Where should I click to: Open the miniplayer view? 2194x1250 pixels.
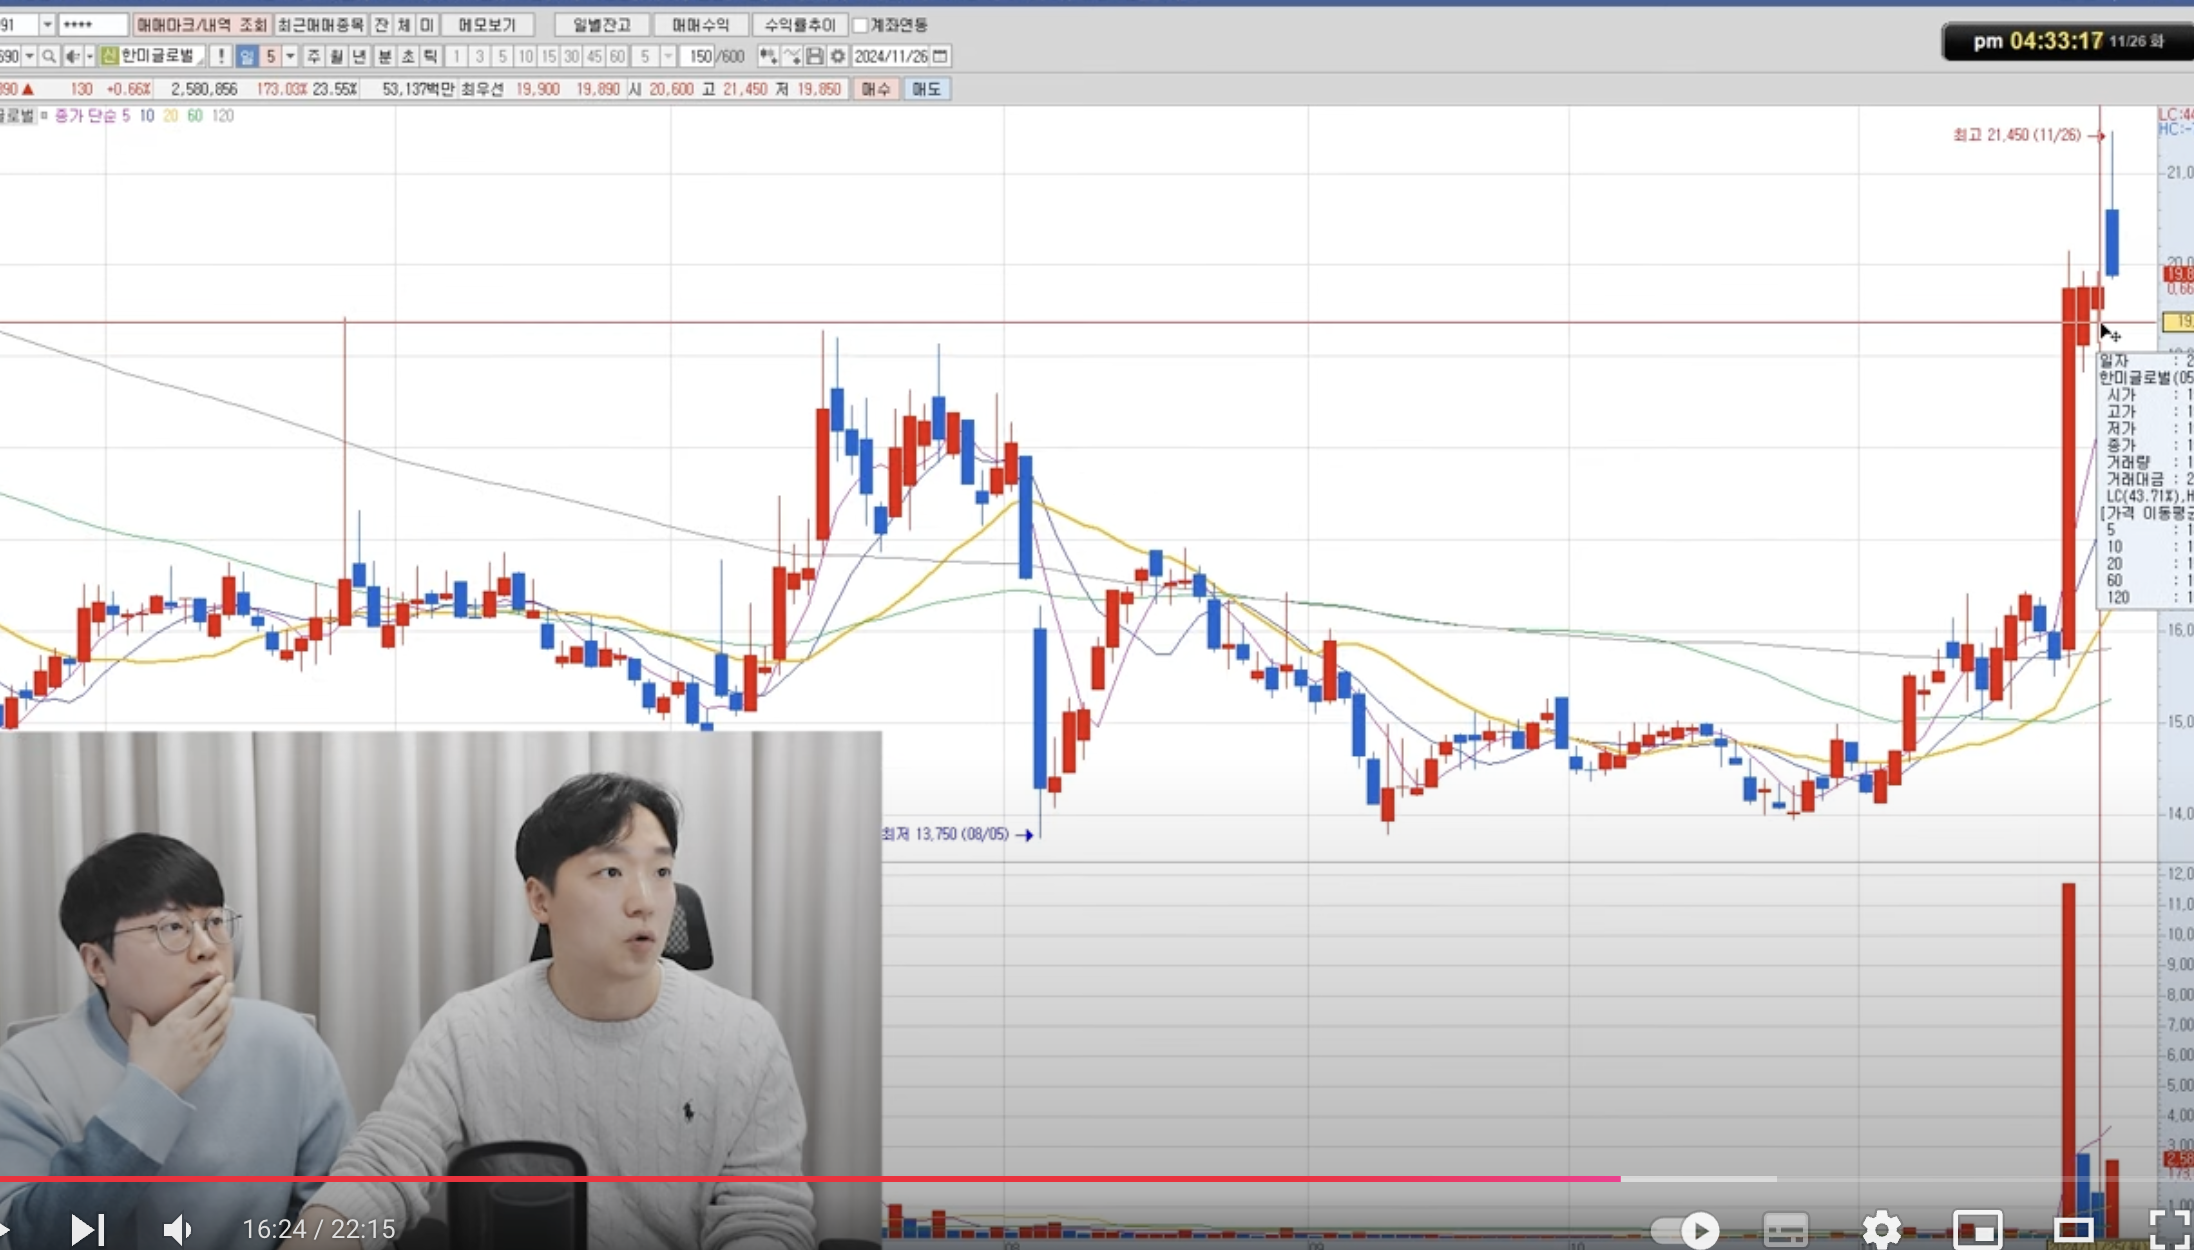click(x=1977, y=1228)
